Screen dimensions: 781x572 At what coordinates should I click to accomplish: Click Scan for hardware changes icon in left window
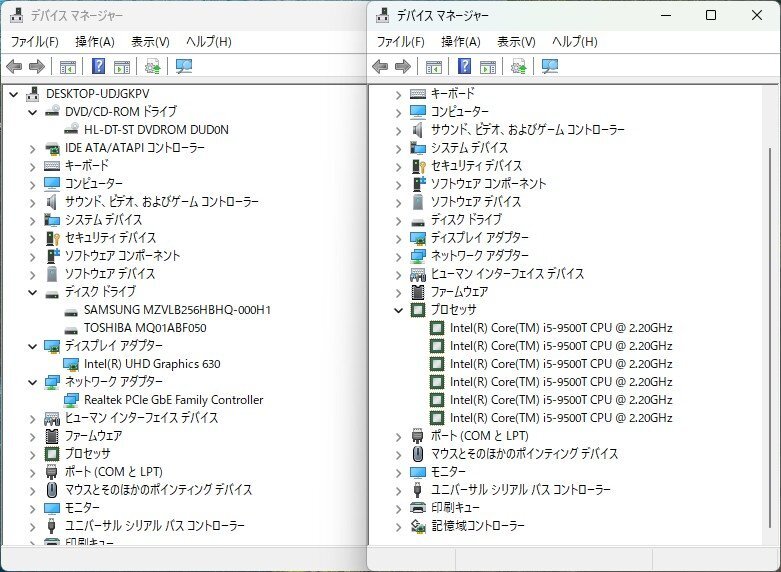[184, 66]
